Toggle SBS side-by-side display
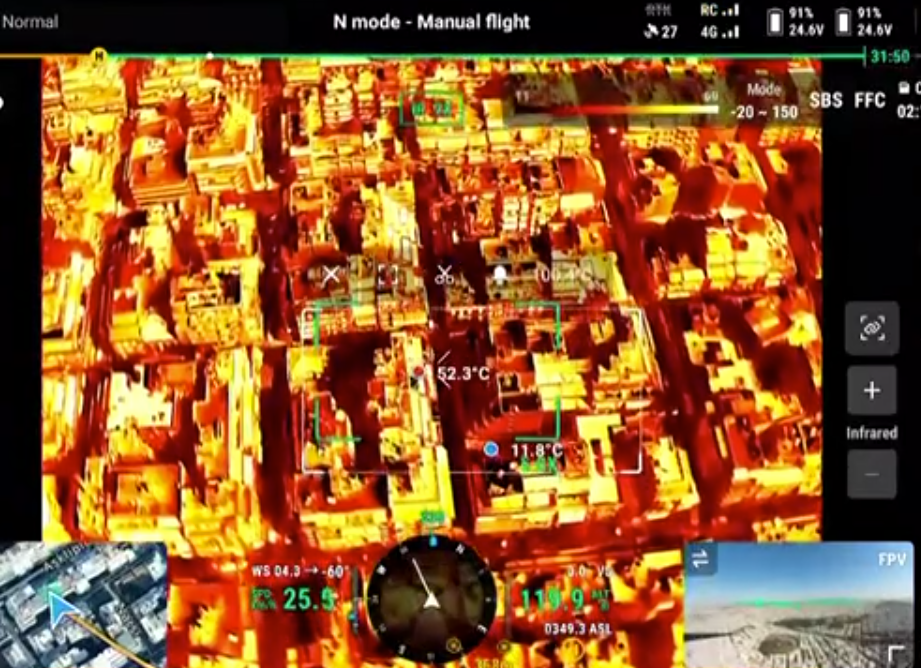Viewport: 921px width, 668px height. tap(825, 101)
